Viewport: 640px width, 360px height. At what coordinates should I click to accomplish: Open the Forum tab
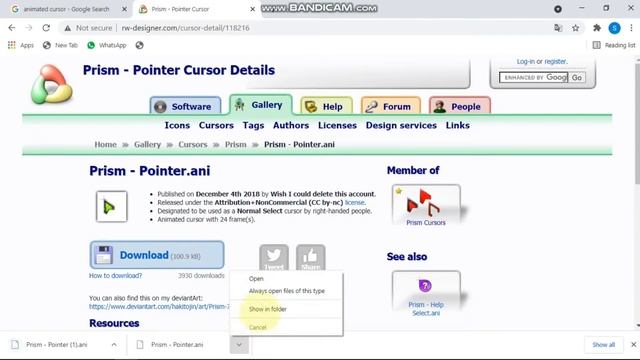click(x=391, y=106)
